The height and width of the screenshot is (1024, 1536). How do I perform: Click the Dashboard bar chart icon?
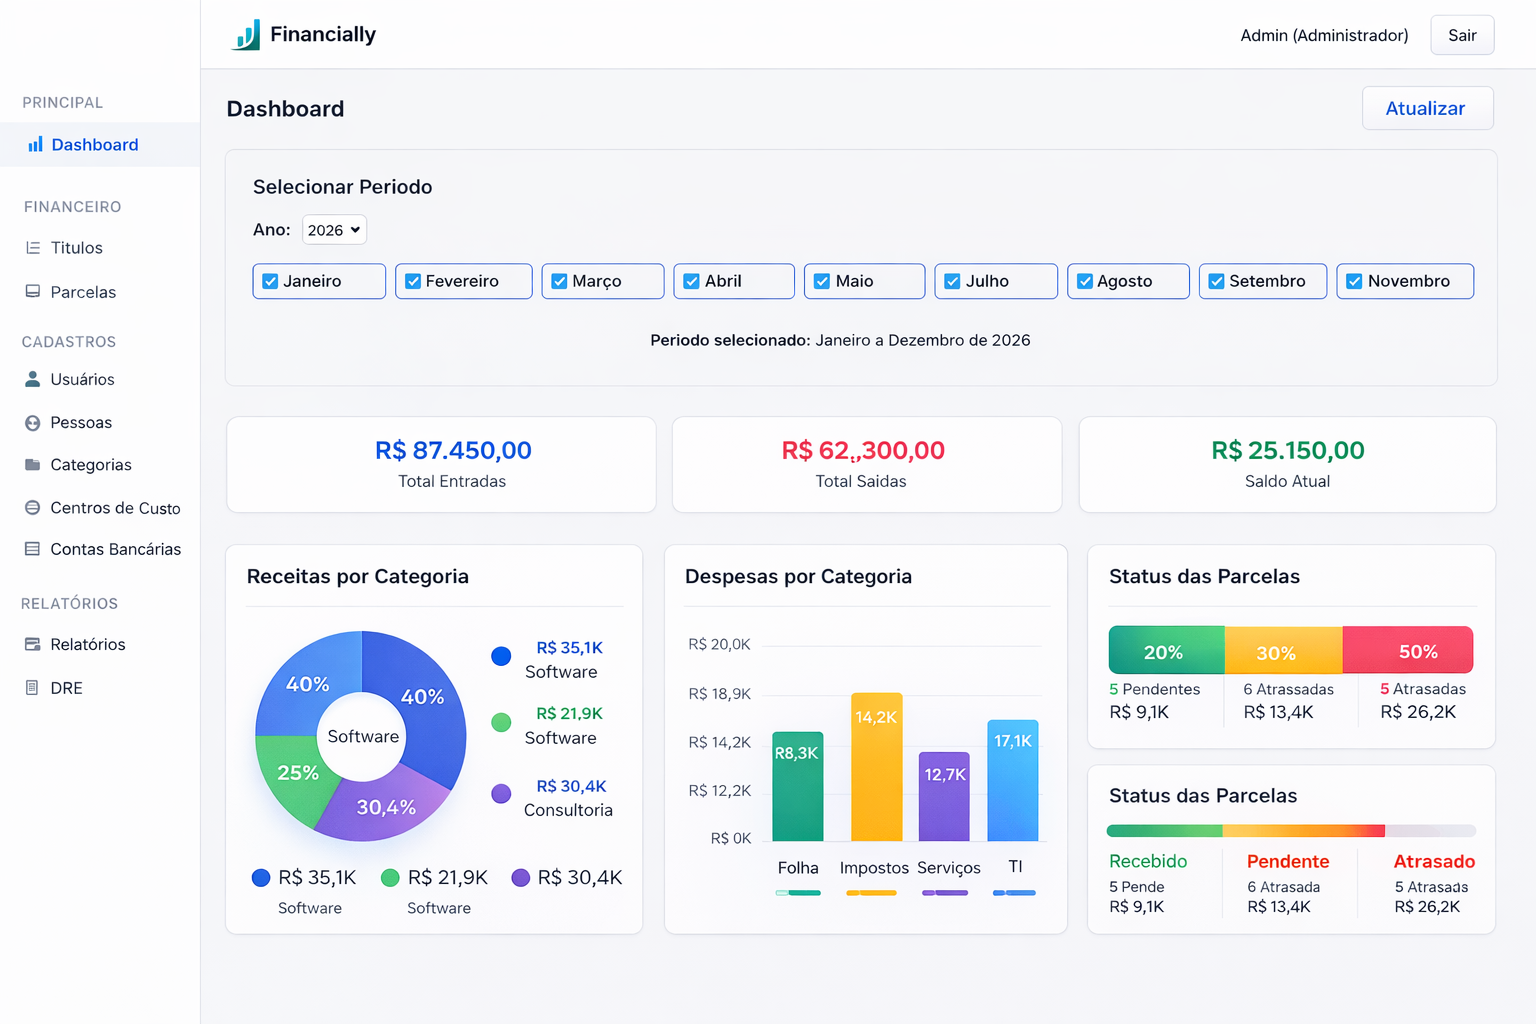pyautogui.click(x=35, y=145)
